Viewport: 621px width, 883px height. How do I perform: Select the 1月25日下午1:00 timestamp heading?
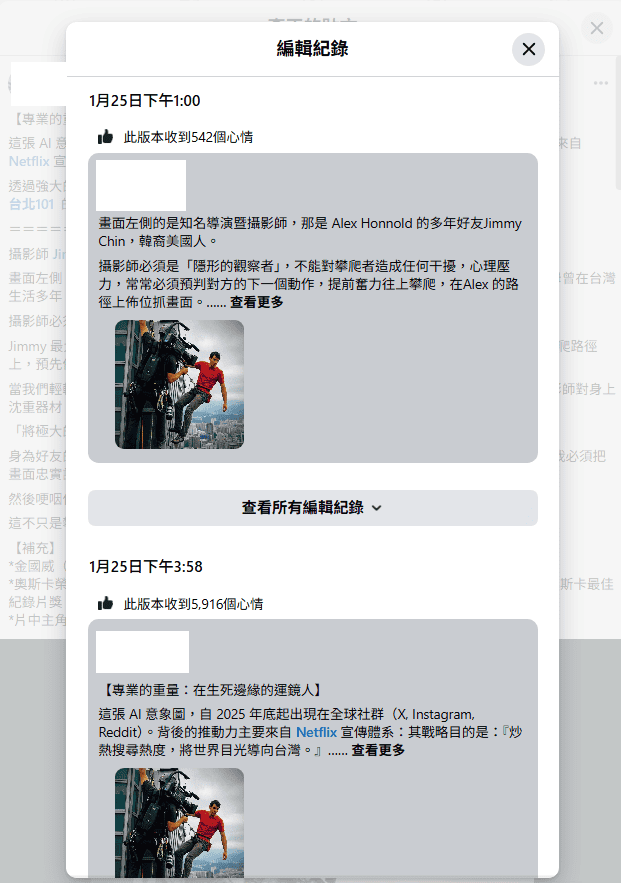click(x=144, y=101)
